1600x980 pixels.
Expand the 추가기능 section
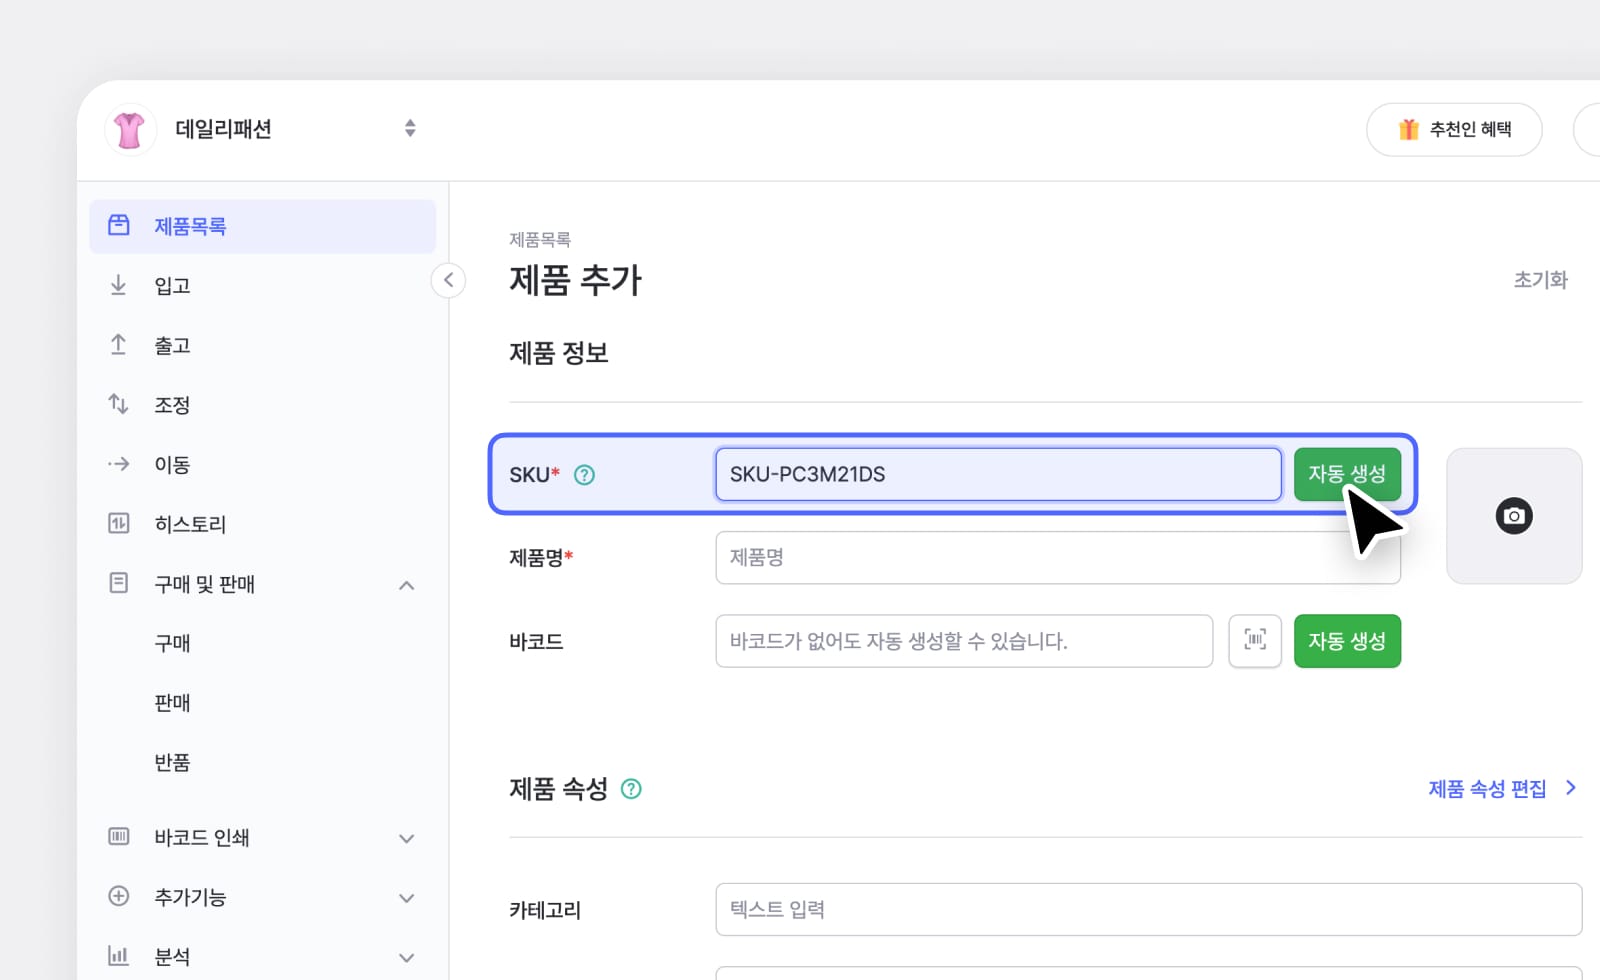pos(406,897)
